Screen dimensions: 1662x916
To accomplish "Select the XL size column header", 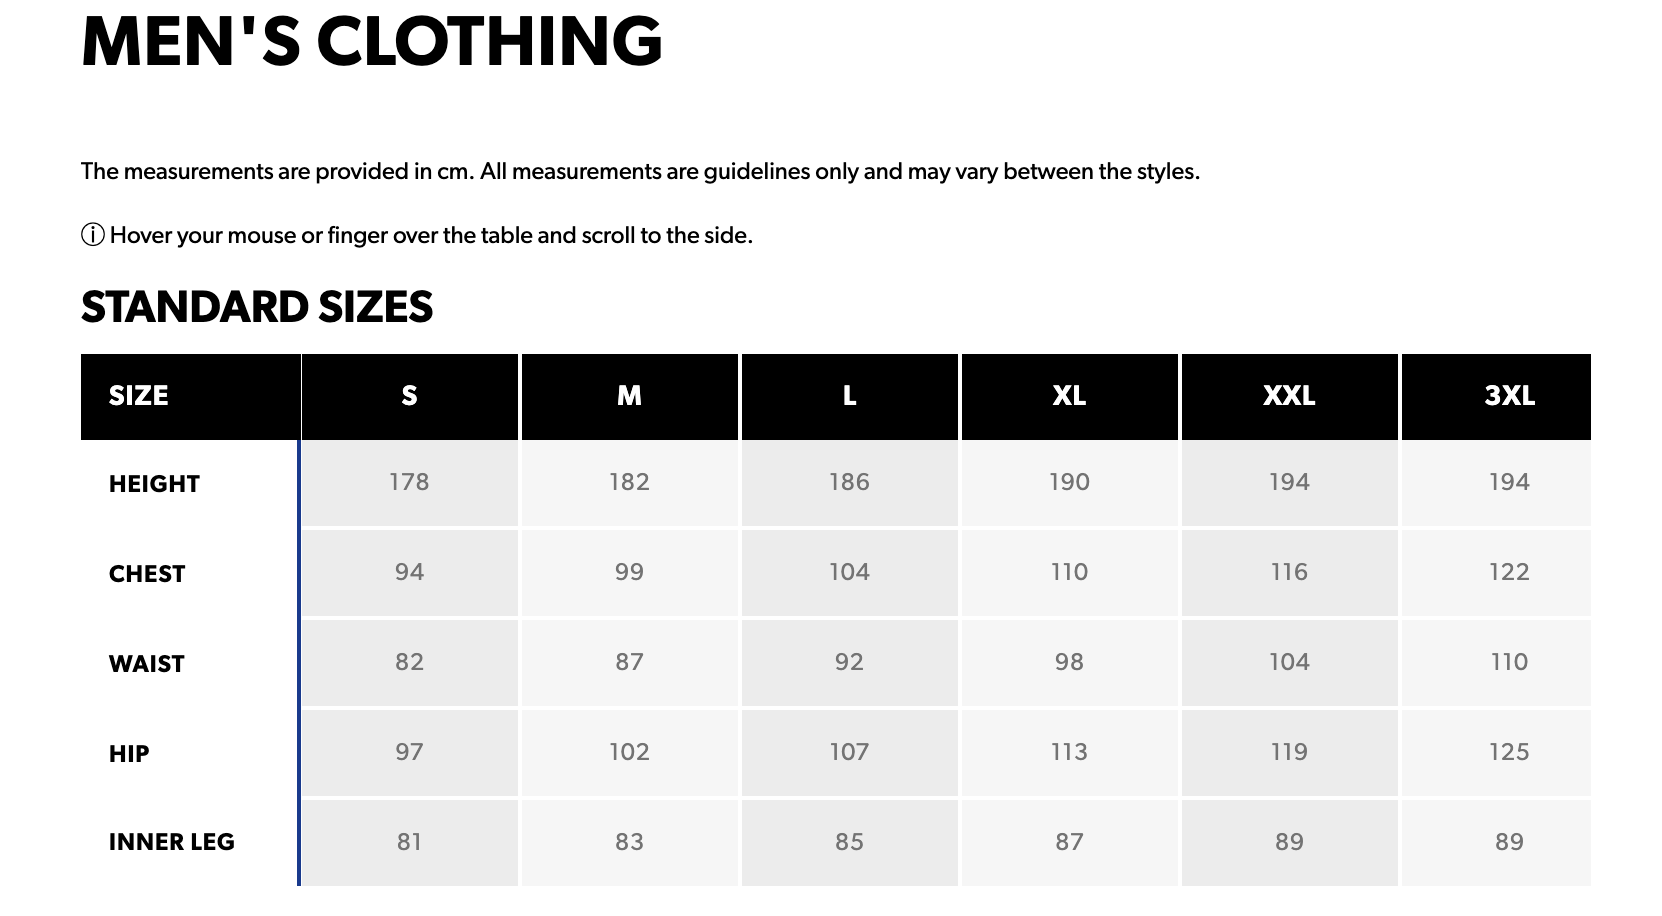I will (x=1069, y=396).
